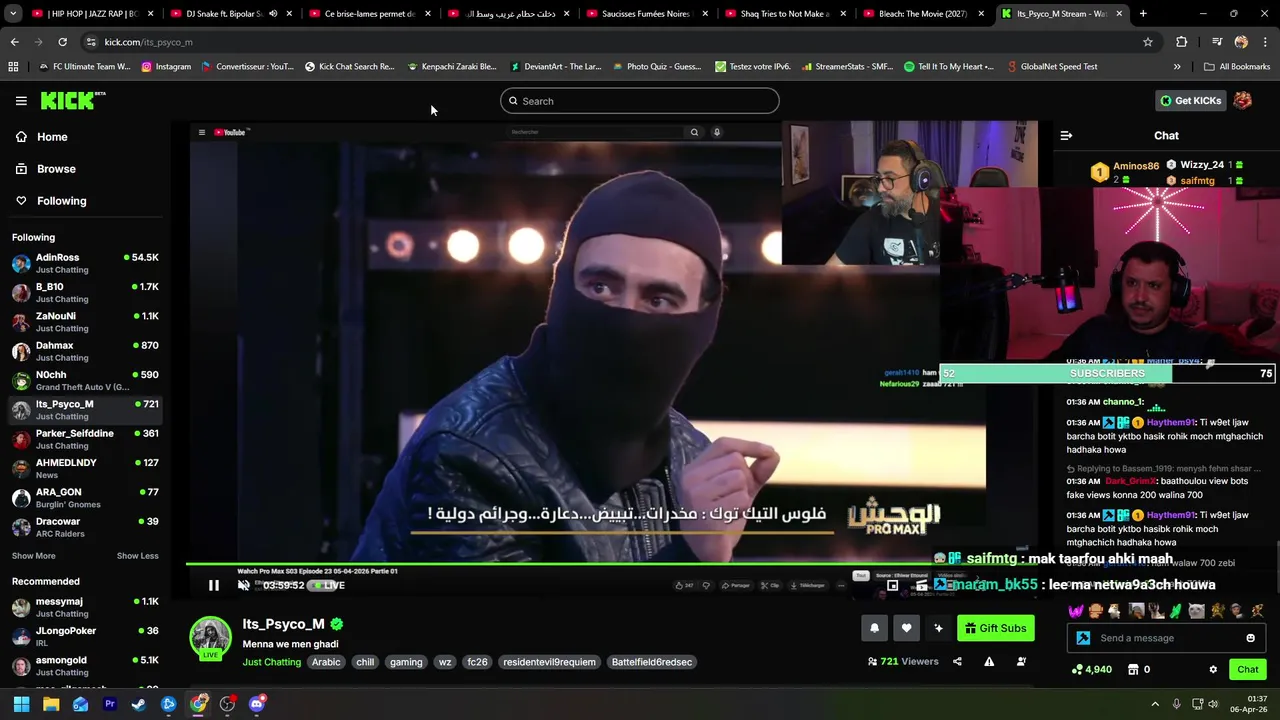The height and width of the screenshot is (720, 1280).
Task: Open Discord from the taskbar
Action: click(x=257, y=704)
